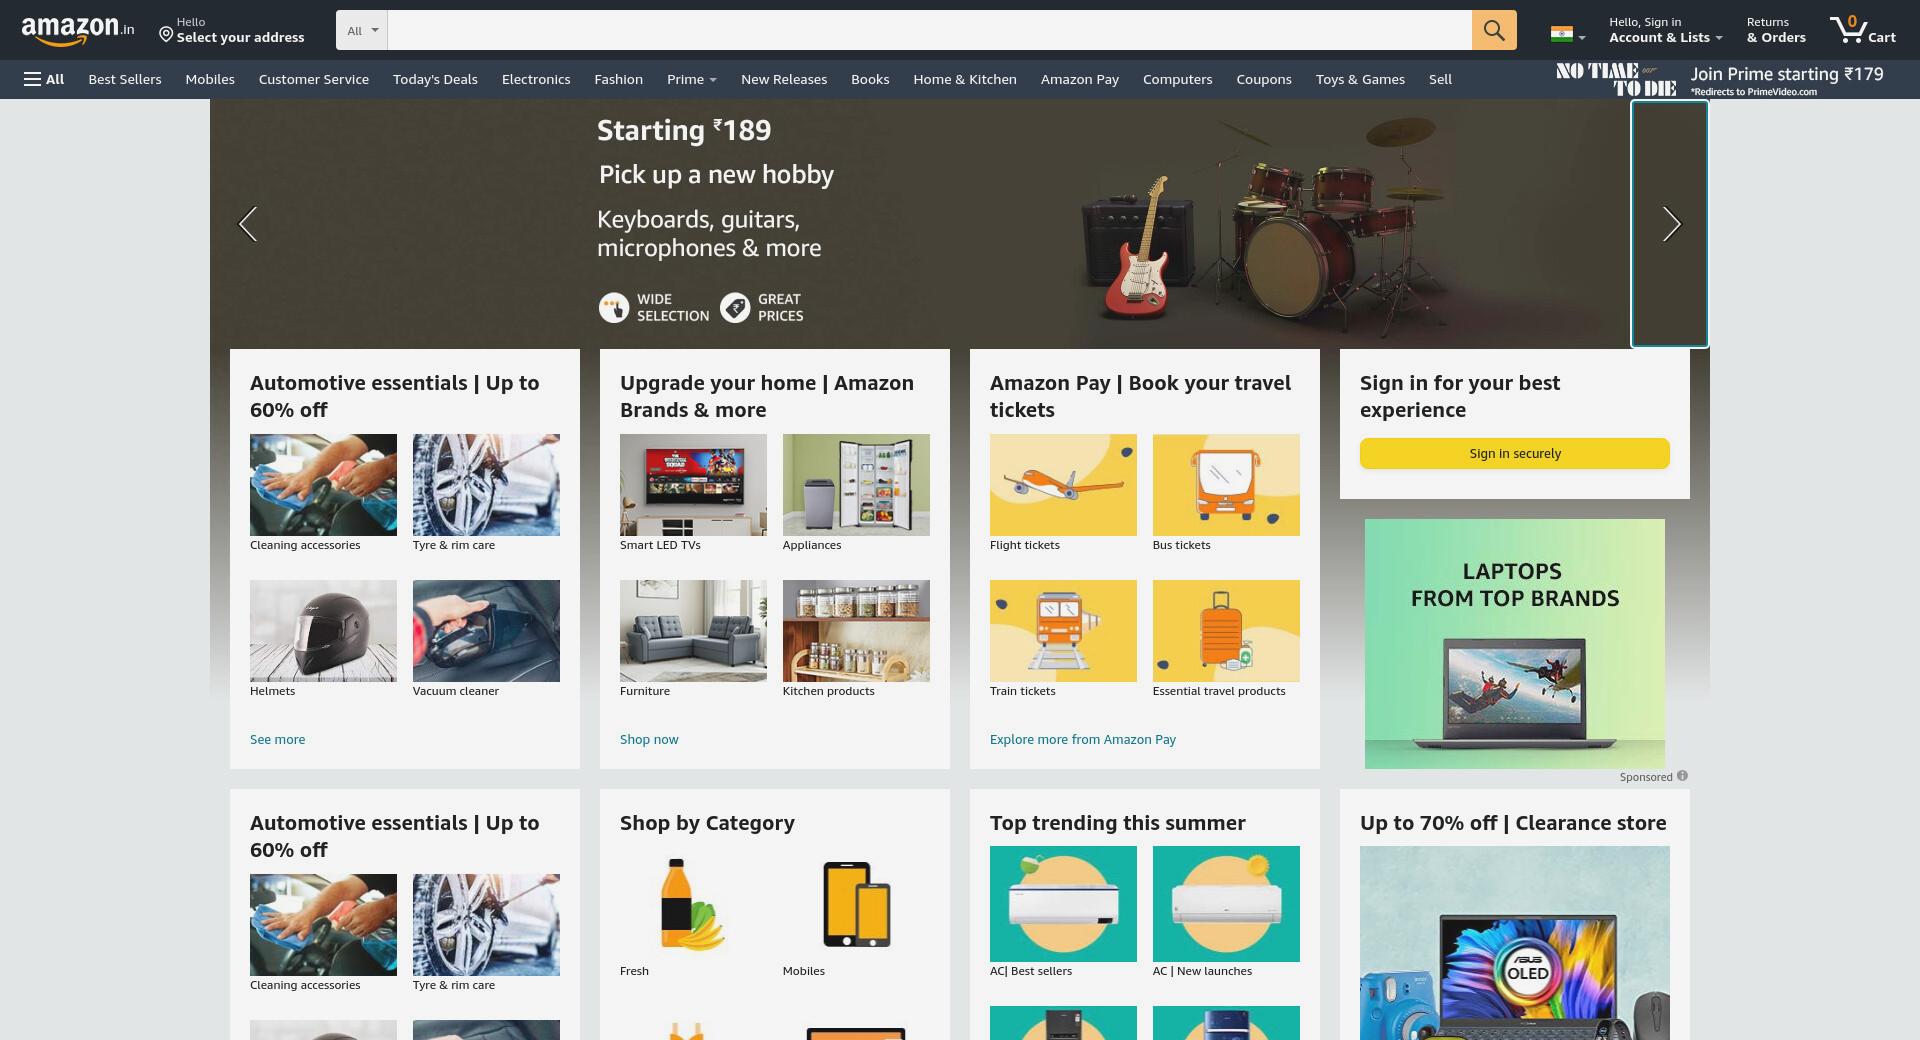The height and width of the screenshot is (1040, 1920).
Task: Open AC Best sellers image
Action: [1063, 904]
